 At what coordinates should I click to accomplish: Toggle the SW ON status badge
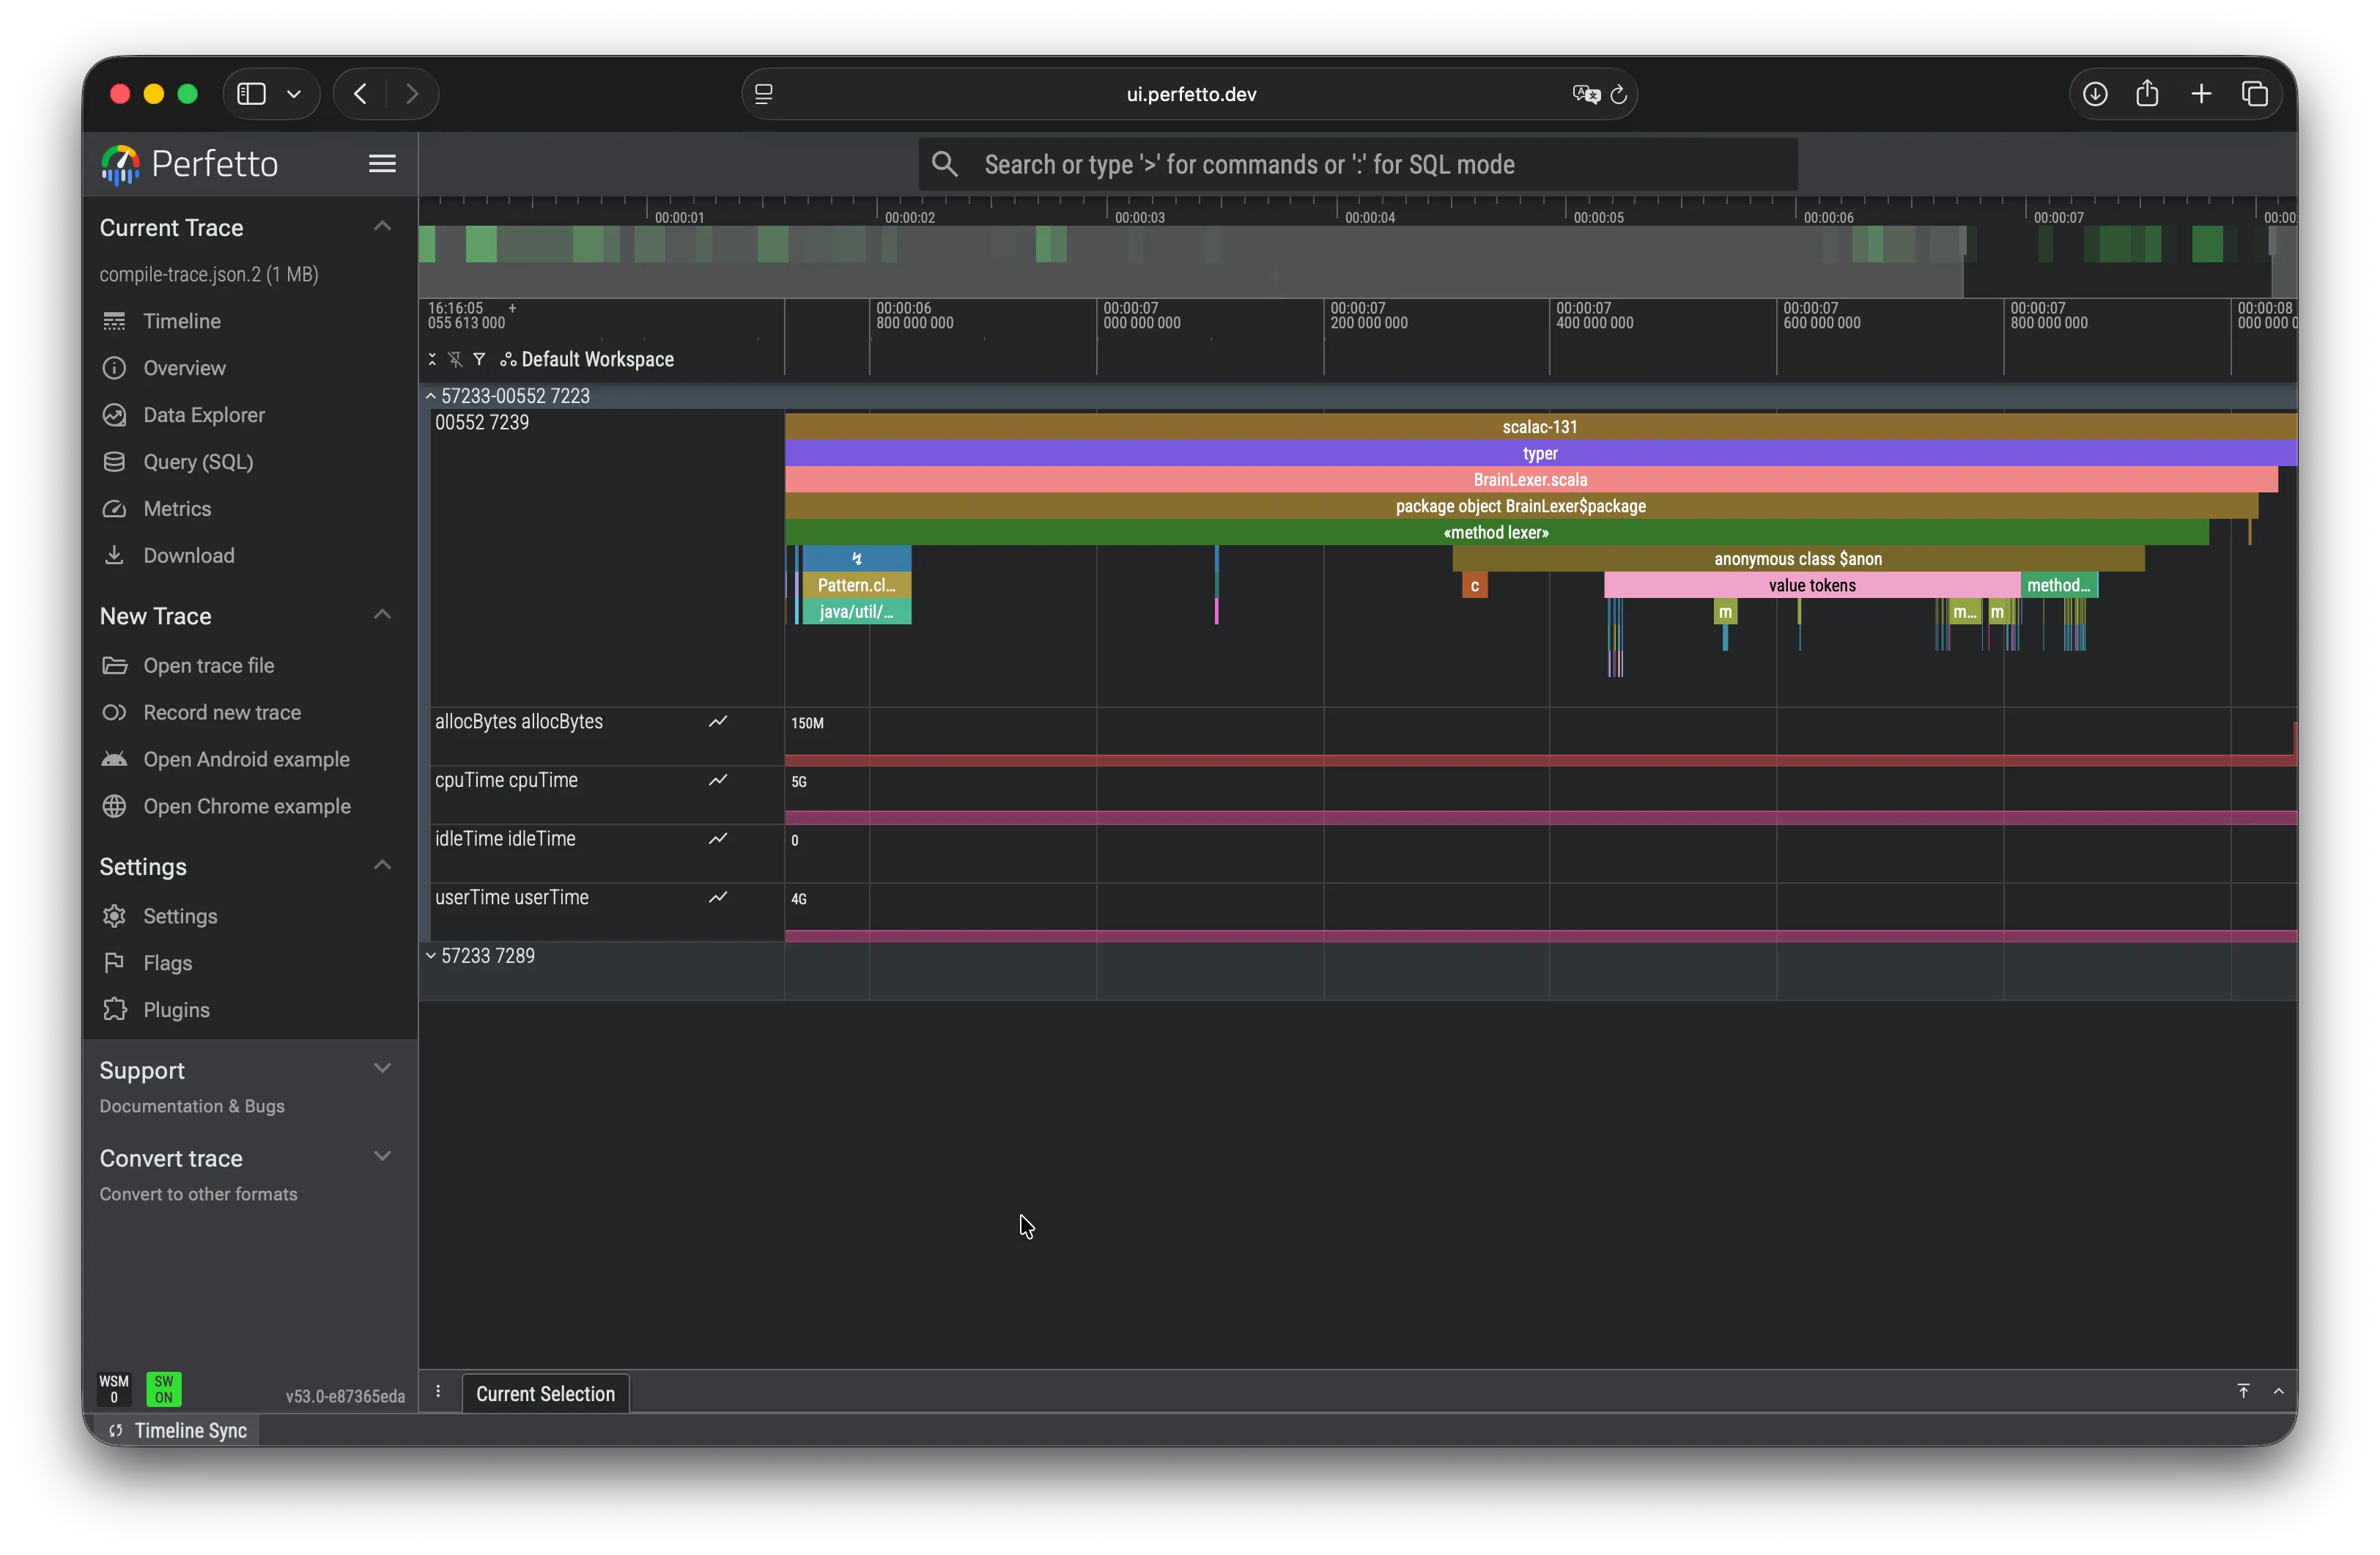tap(164, 1389)
